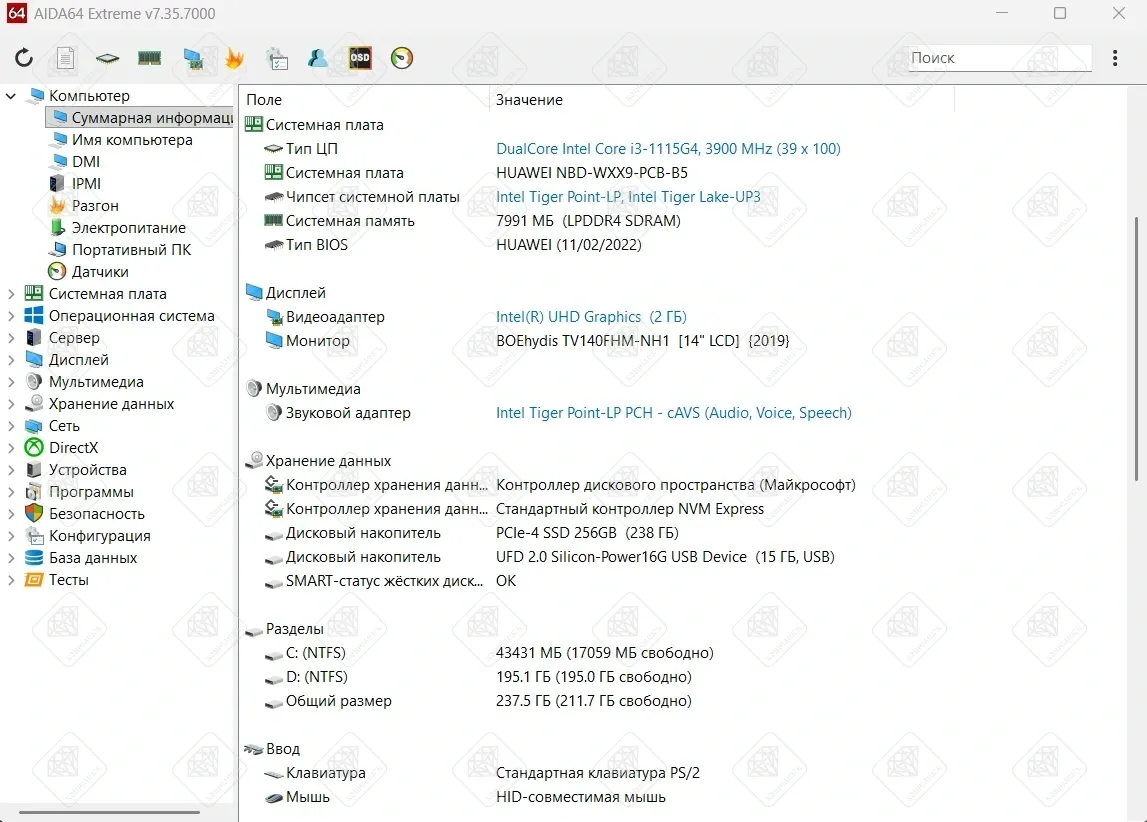Expand the Мультимедиа tree node
Image resolution: width=1147 pixels, height=822 pixels.
(x=11, y=382)
